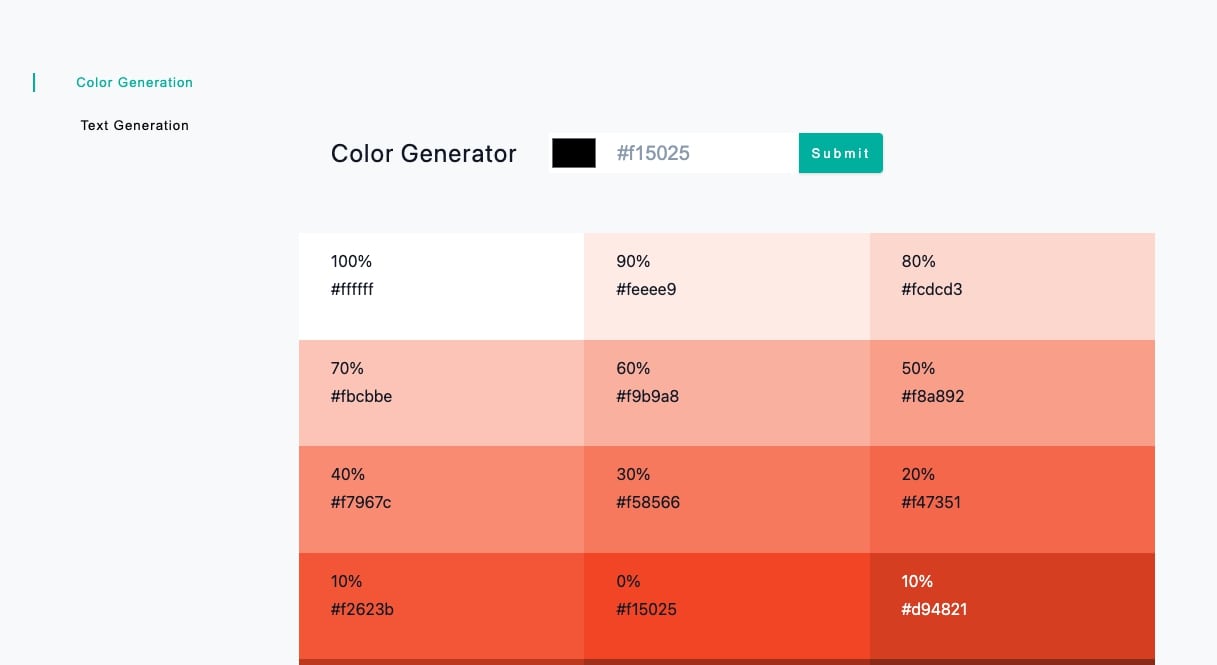Click the Submit button
Viewport: 1217px width, 665px height.
(x=840, y=153)
